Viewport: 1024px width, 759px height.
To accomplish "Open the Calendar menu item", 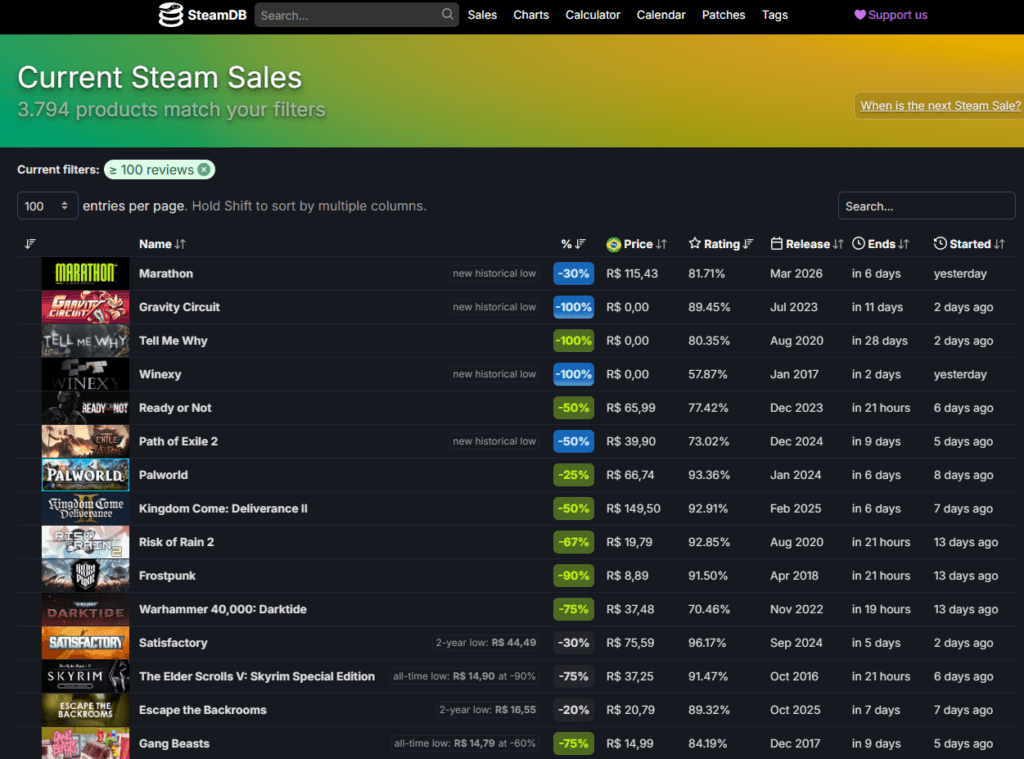I will [661, 14].
